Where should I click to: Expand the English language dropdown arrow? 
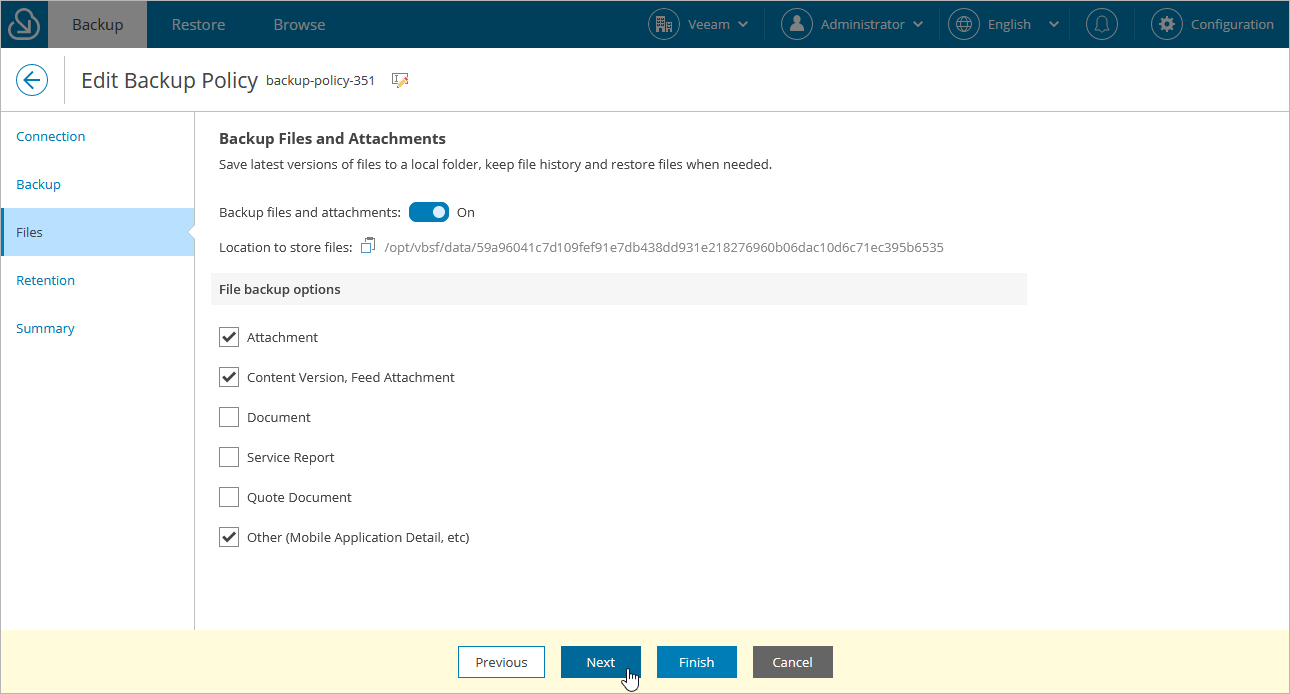tap(1054, 25)
